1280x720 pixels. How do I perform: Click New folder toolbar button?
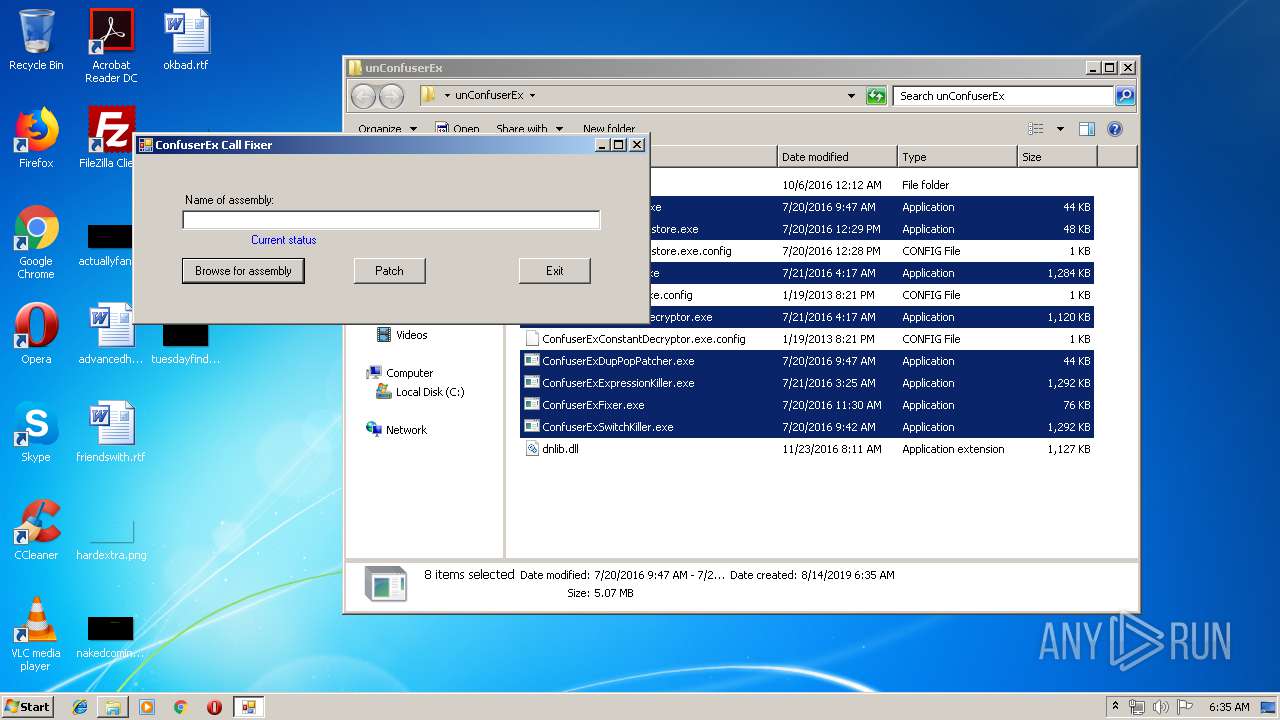[x=609, y=129]
